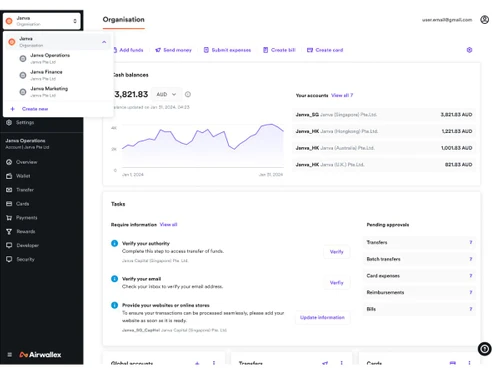
Task: Click the Settings gear icon in sidebar
Action: point(9,122)
